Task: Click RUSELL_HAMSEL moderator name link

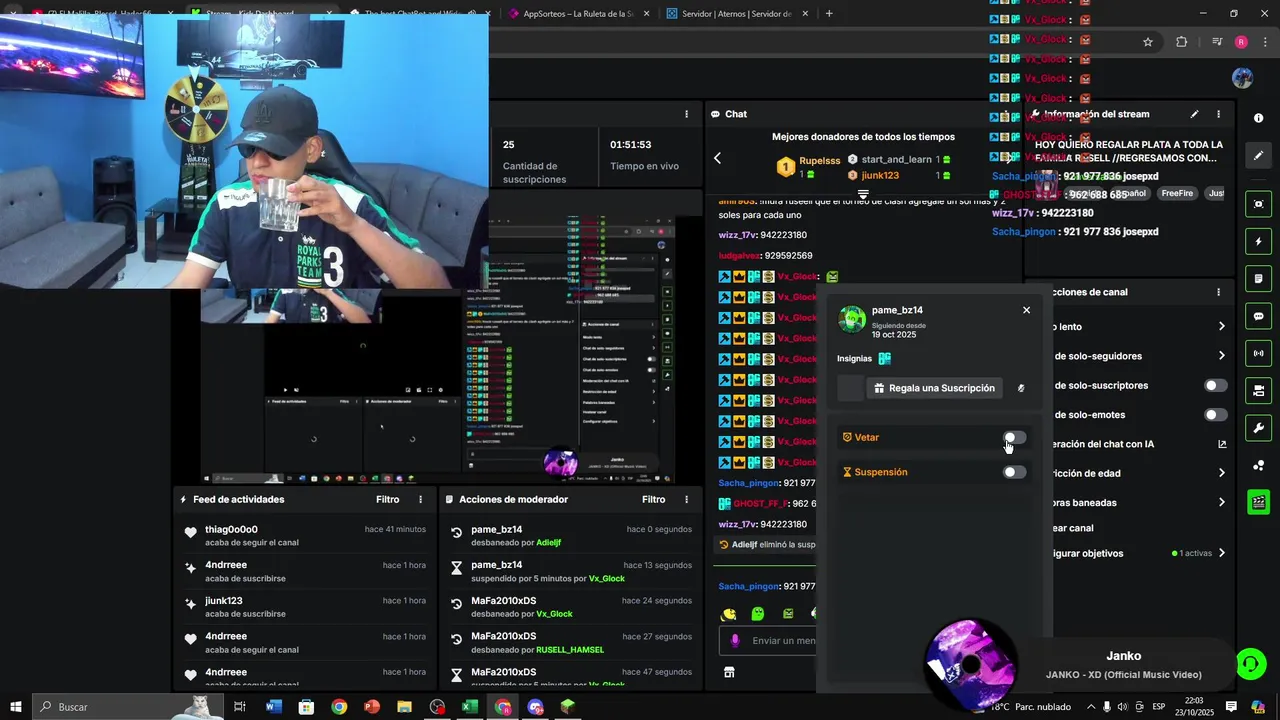Action: 570,650
